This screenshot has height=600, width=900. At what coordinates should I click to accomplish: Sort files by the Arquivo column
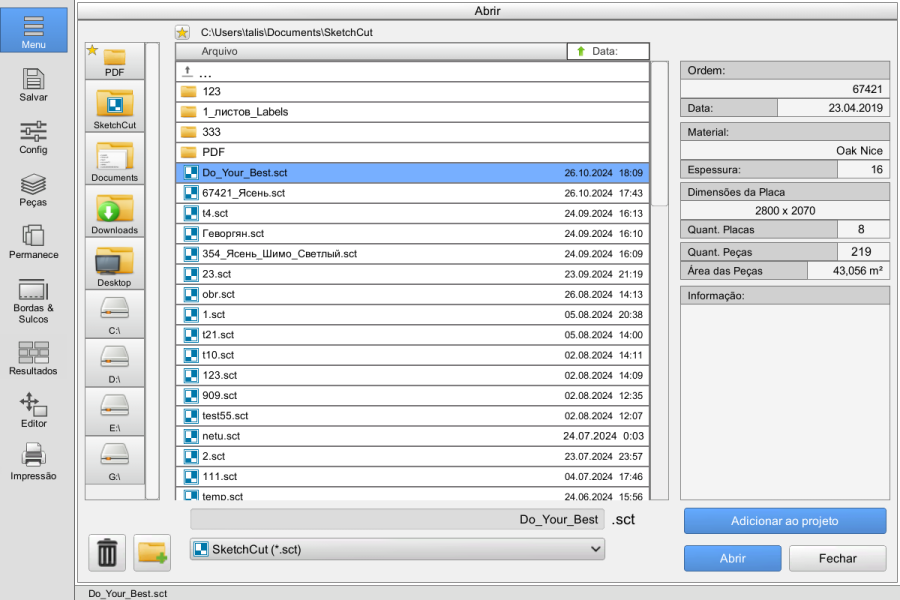coord(371,51)
